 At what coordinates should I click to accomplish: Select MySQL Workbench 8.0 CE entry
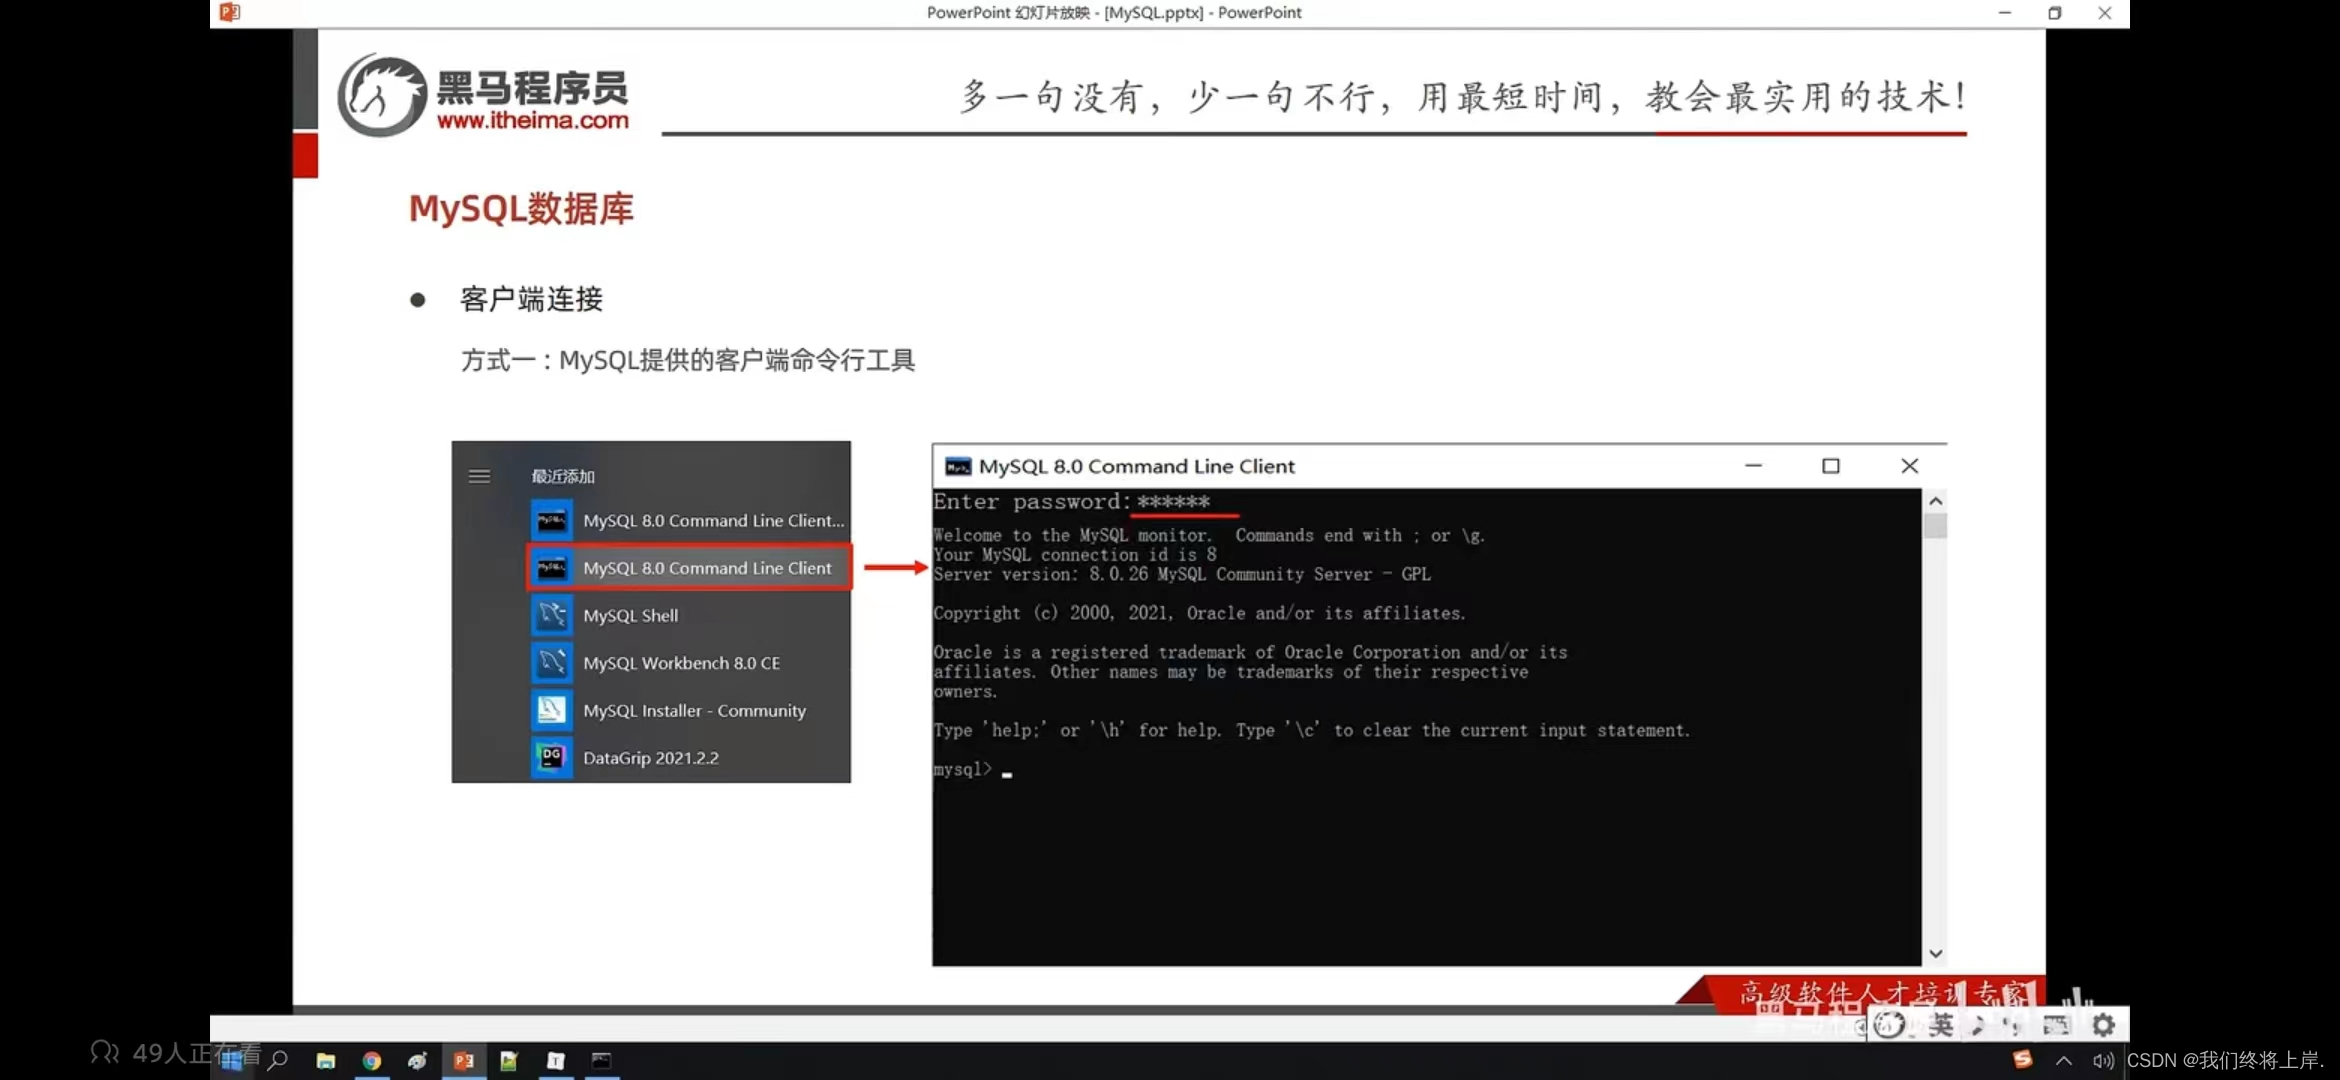[690, 663]
